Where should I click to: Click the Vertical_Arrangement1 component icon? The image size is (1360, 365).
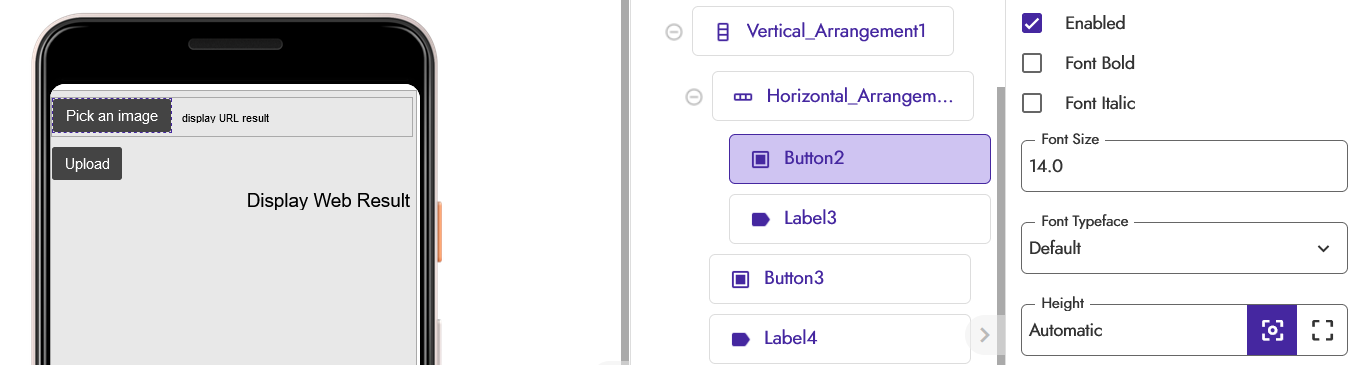[723, 31]
